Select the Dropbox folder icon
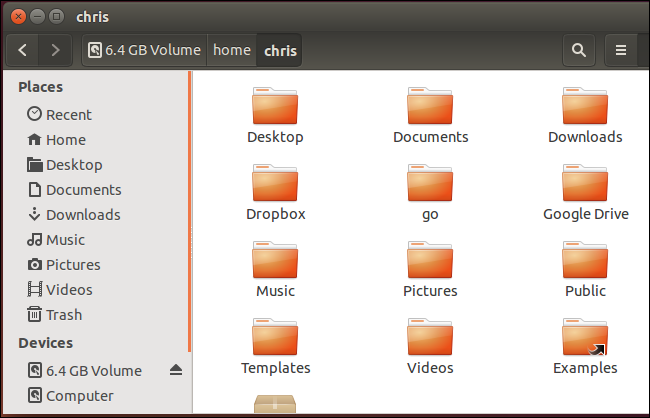Viewport: 650px width, 418px height. click(275, 183)
